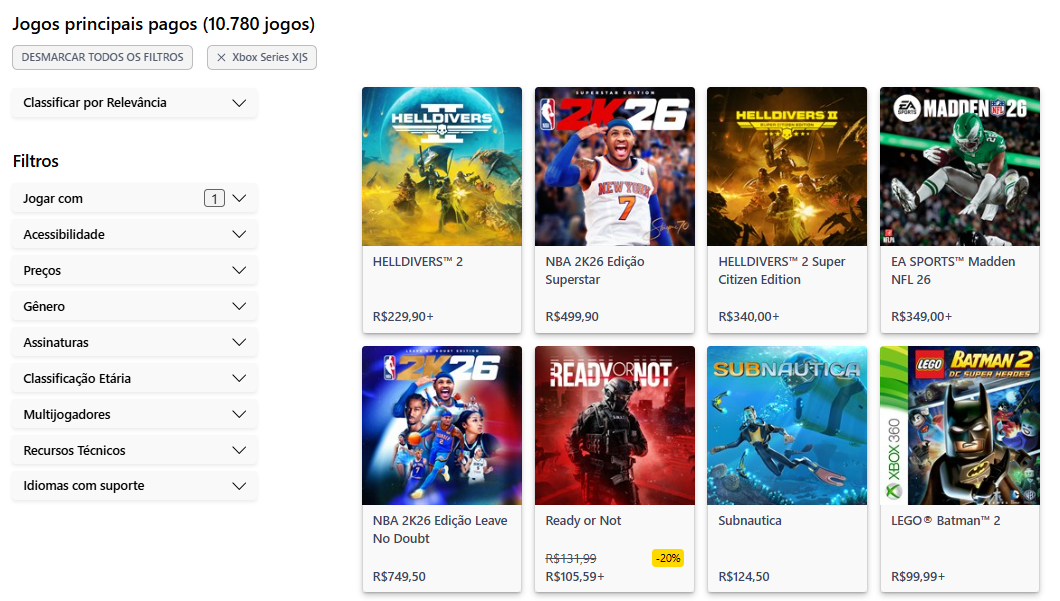
Task: Open HELLDIVERS 2 Super Citizen Edition cover
Action: tap(787, 166)
